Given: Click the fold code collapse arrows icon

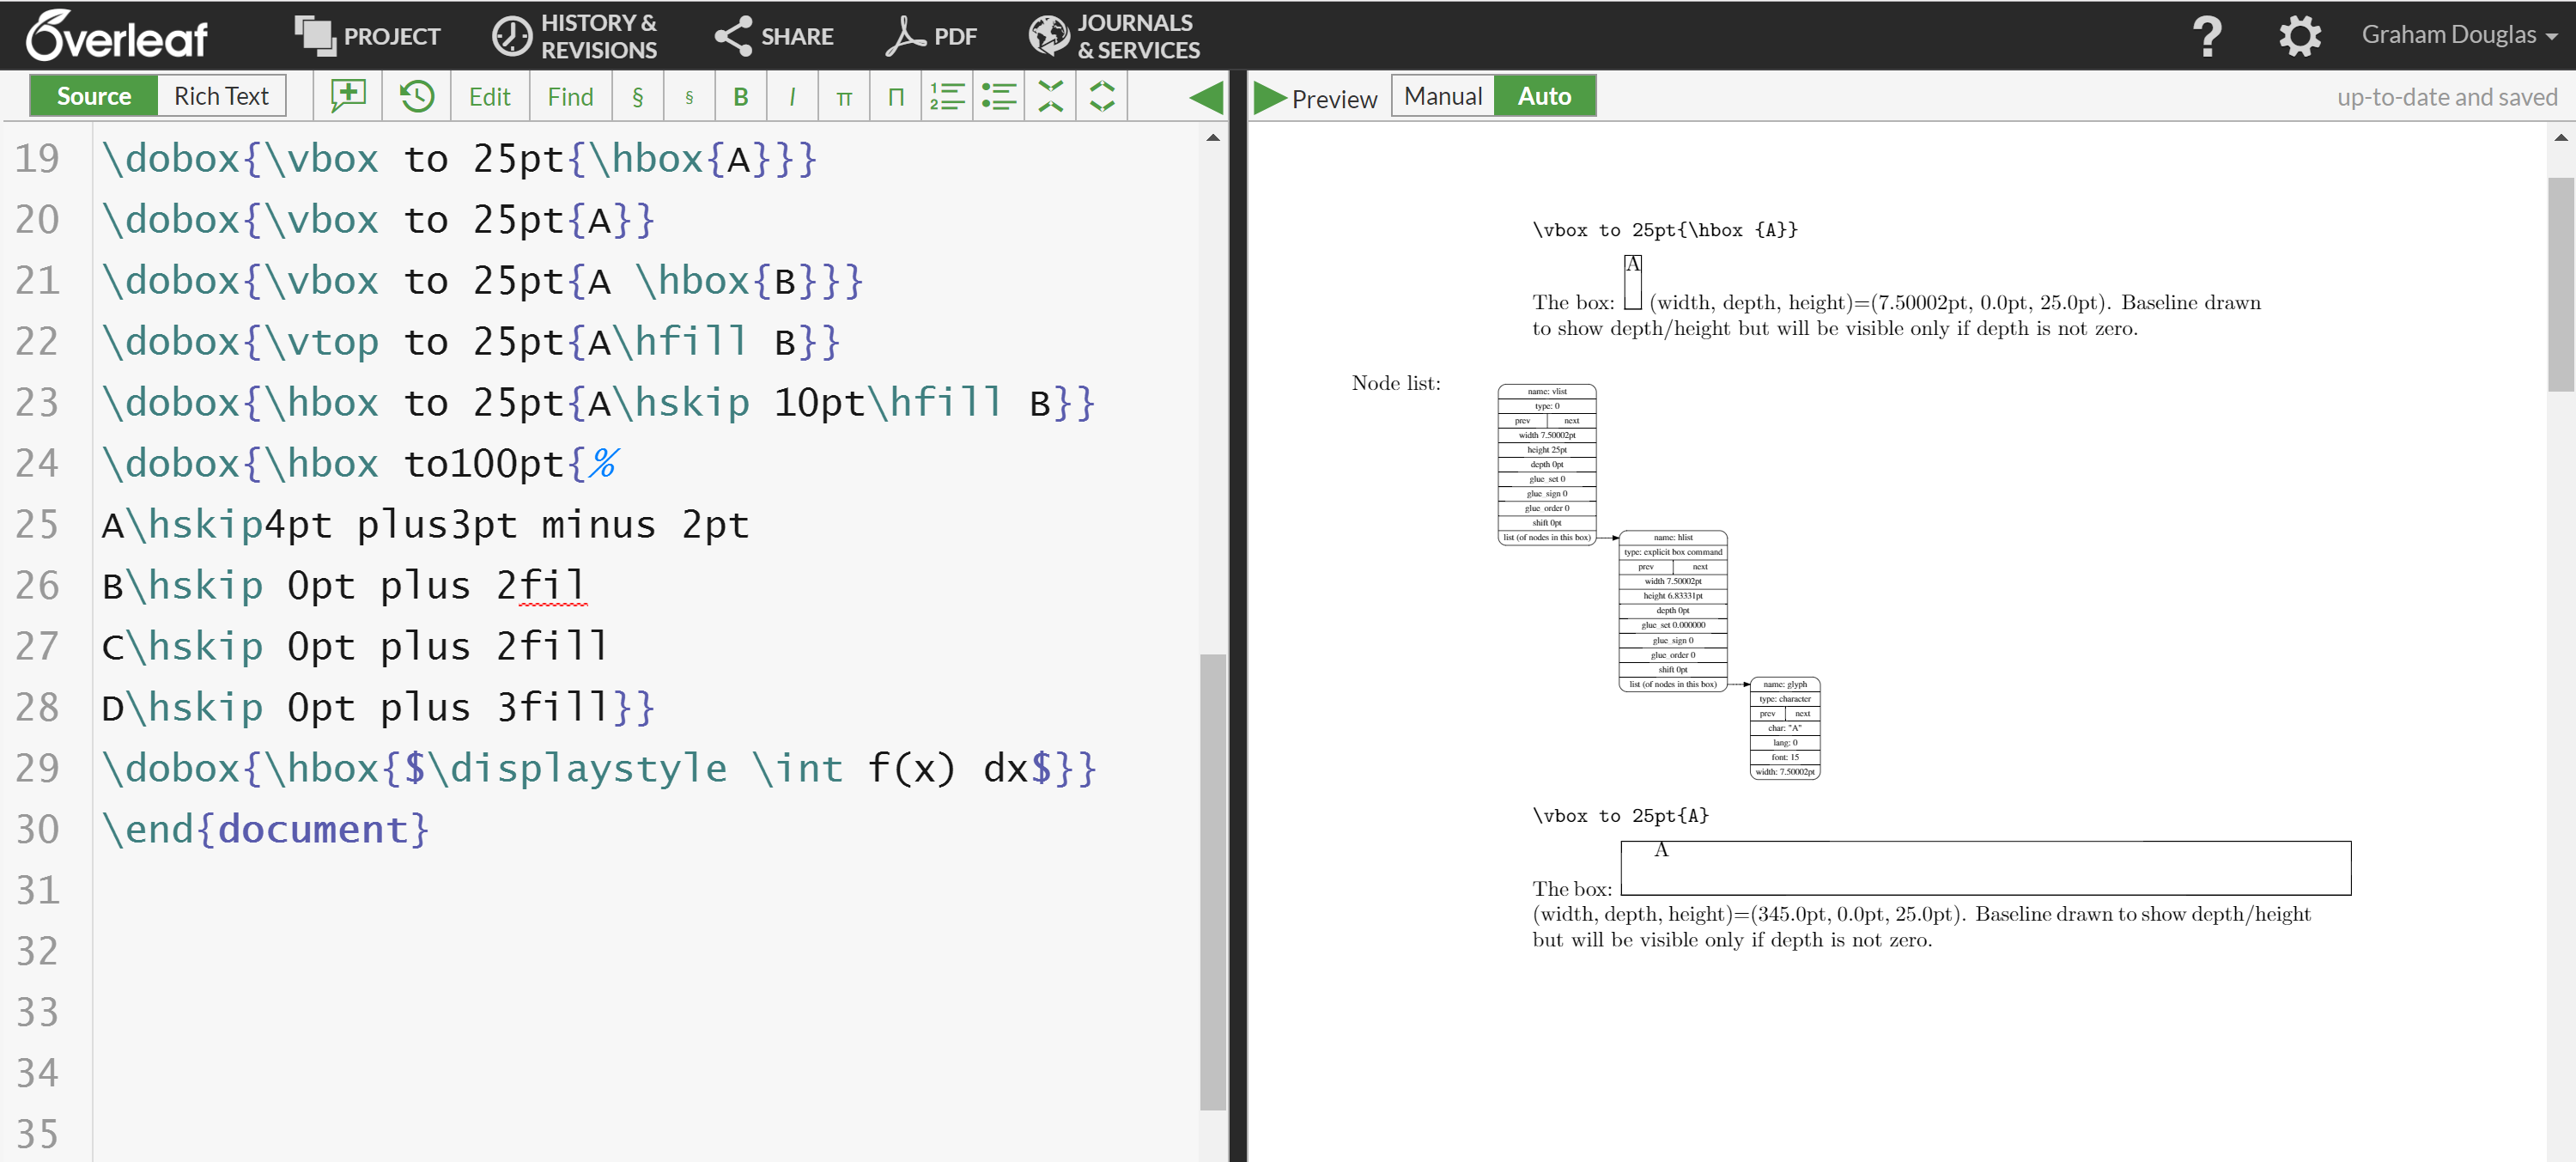Looking at the screenshot, I should 1050,96.
